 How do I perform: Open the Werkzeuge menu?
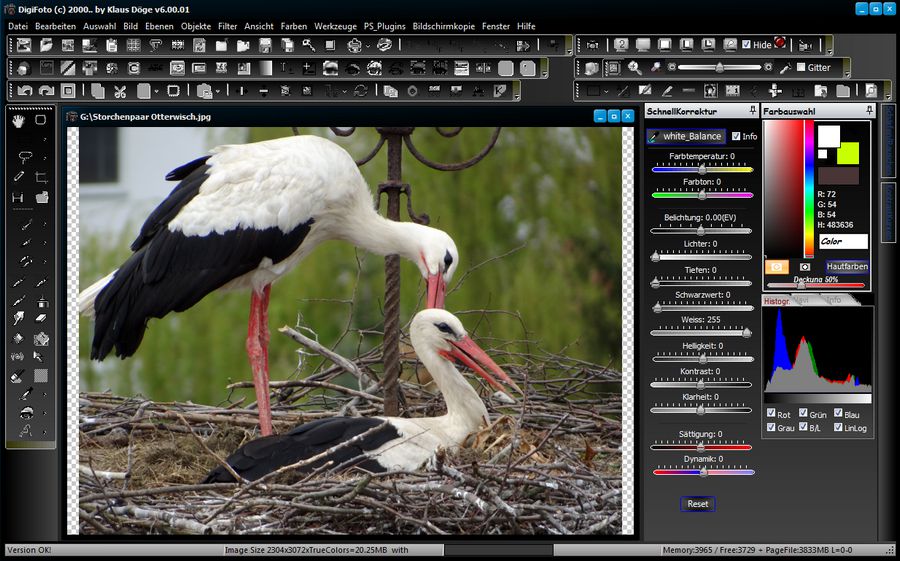335,26
